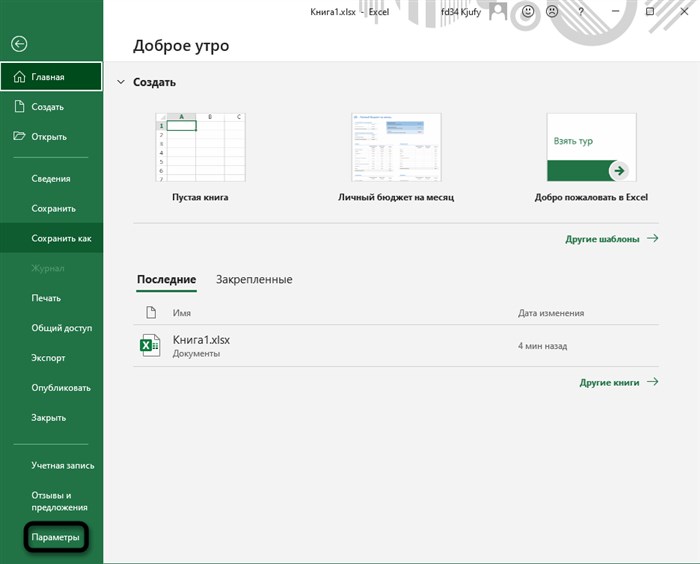Click the green arrow on Взять тур
Screen dimensions: 700x564
tap(619, 171)
